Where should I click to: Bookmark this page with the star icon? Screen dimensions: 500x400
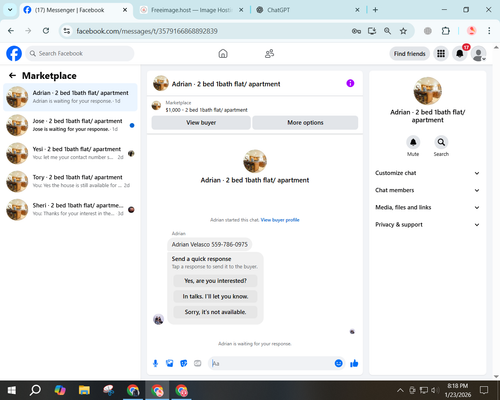tap(403, 31)
